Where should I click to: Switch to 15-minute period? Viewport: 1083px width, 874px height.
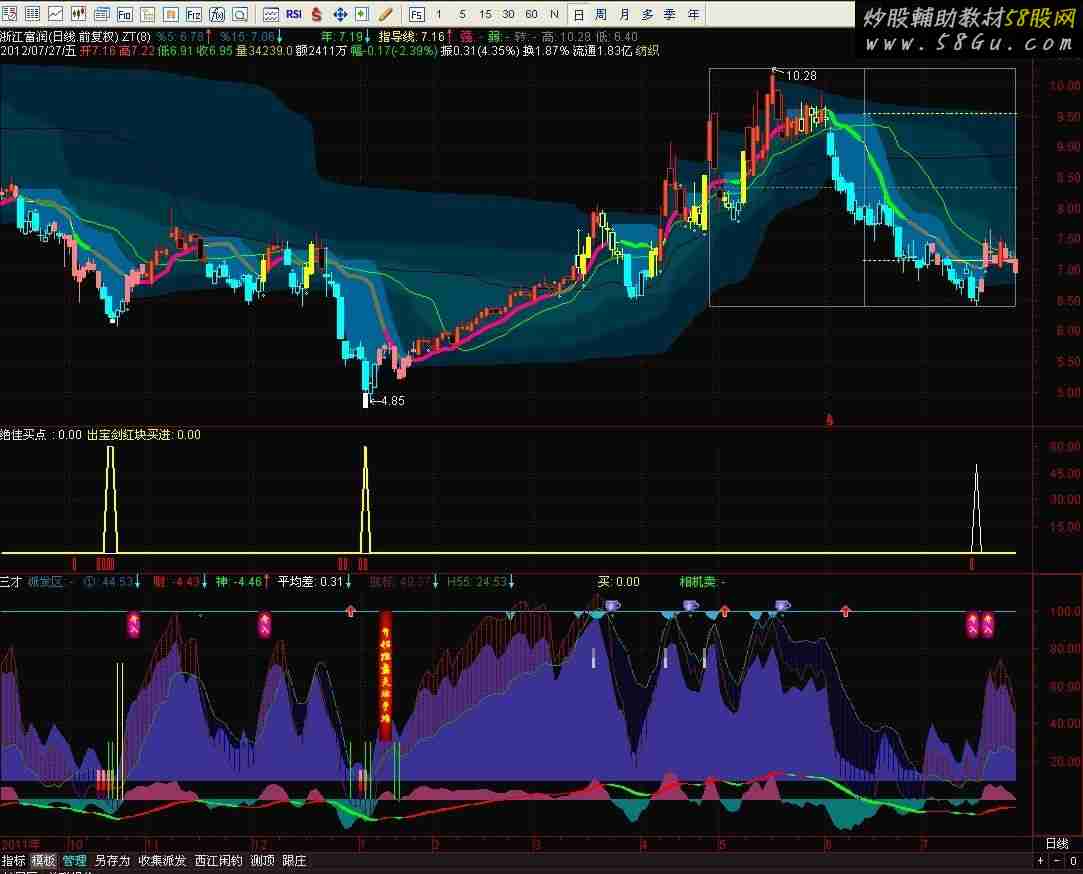486,14
